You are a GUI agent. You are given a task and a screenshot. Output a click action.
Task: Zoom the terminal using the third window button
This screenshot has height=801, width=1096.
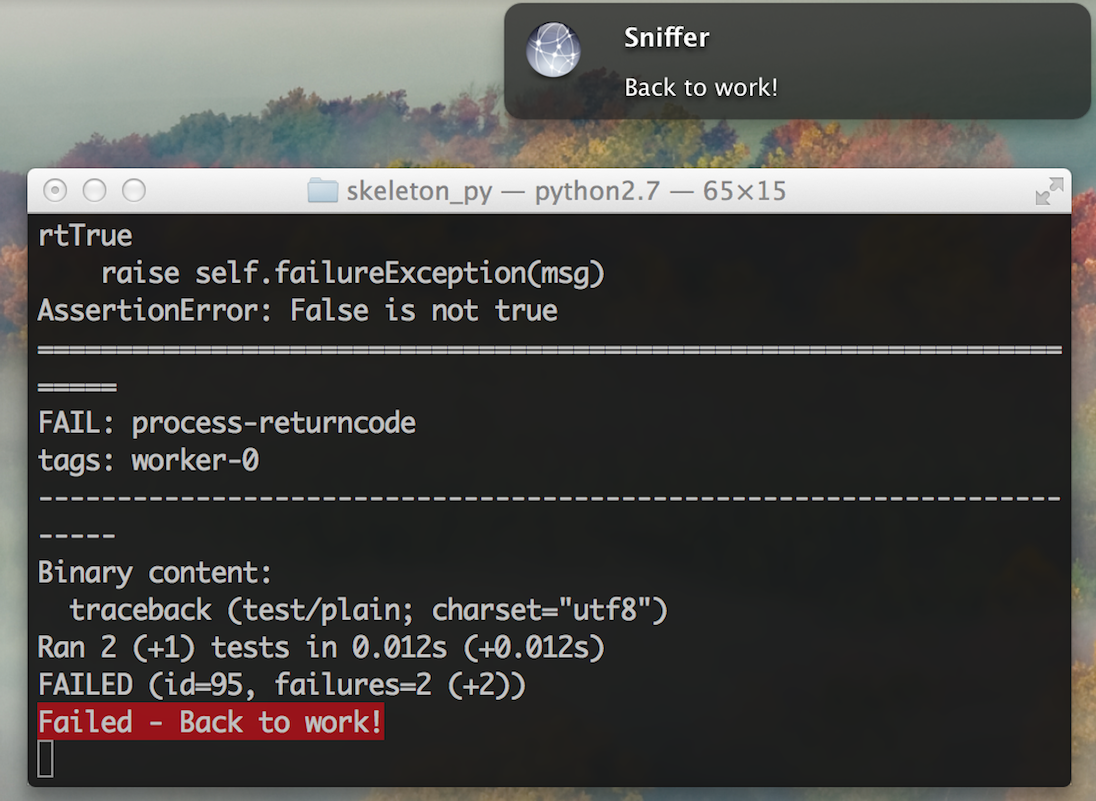134,190
